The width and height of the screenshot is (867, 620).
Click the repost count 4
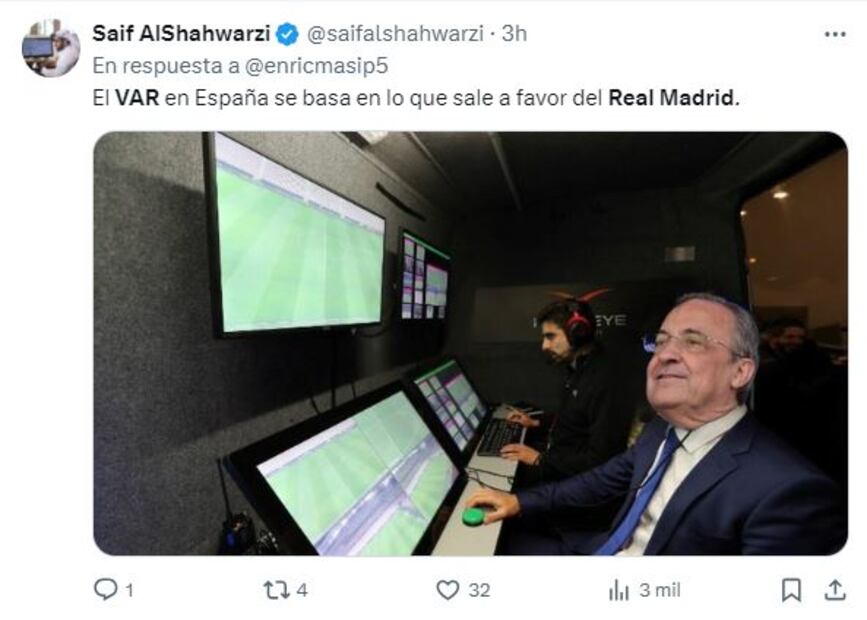(302, 590)
